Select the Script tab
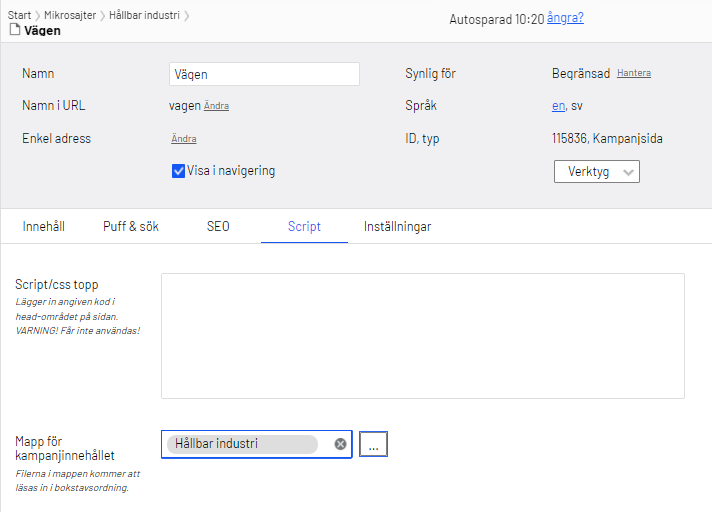This screenshot has height=512, width=712. (x=304, y=227)
